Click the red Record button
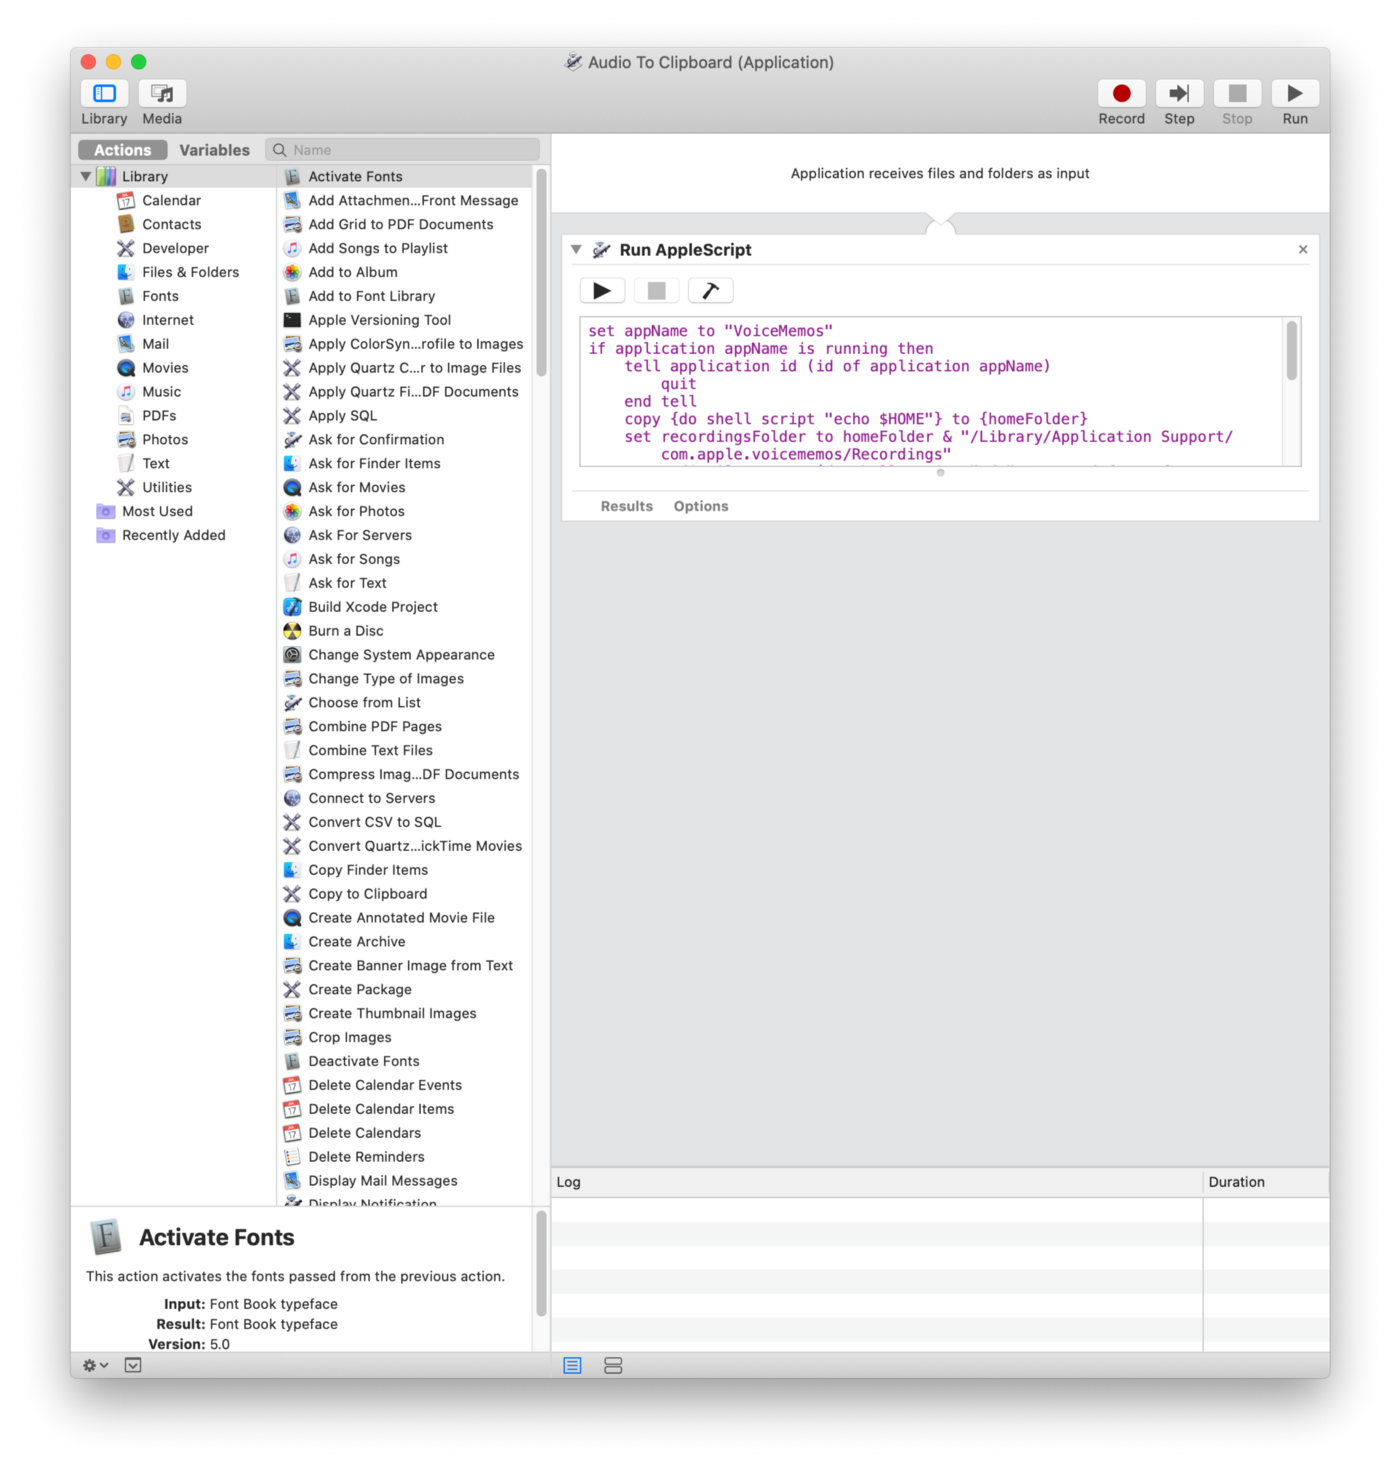 click(x=1121, y=93)
